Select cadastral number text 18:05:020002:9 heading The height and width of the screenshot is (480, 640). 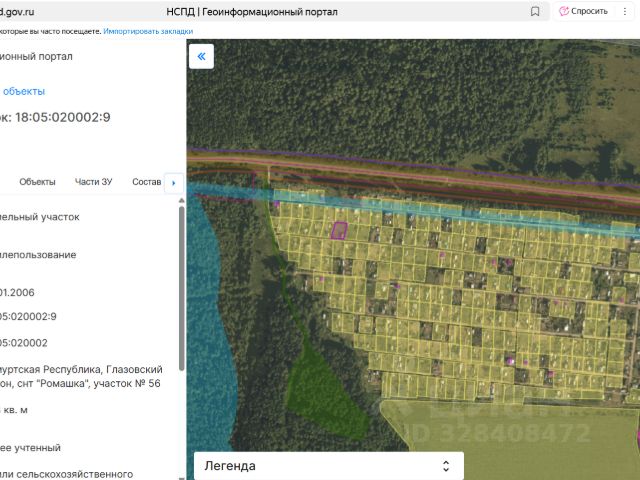(63, 118)
